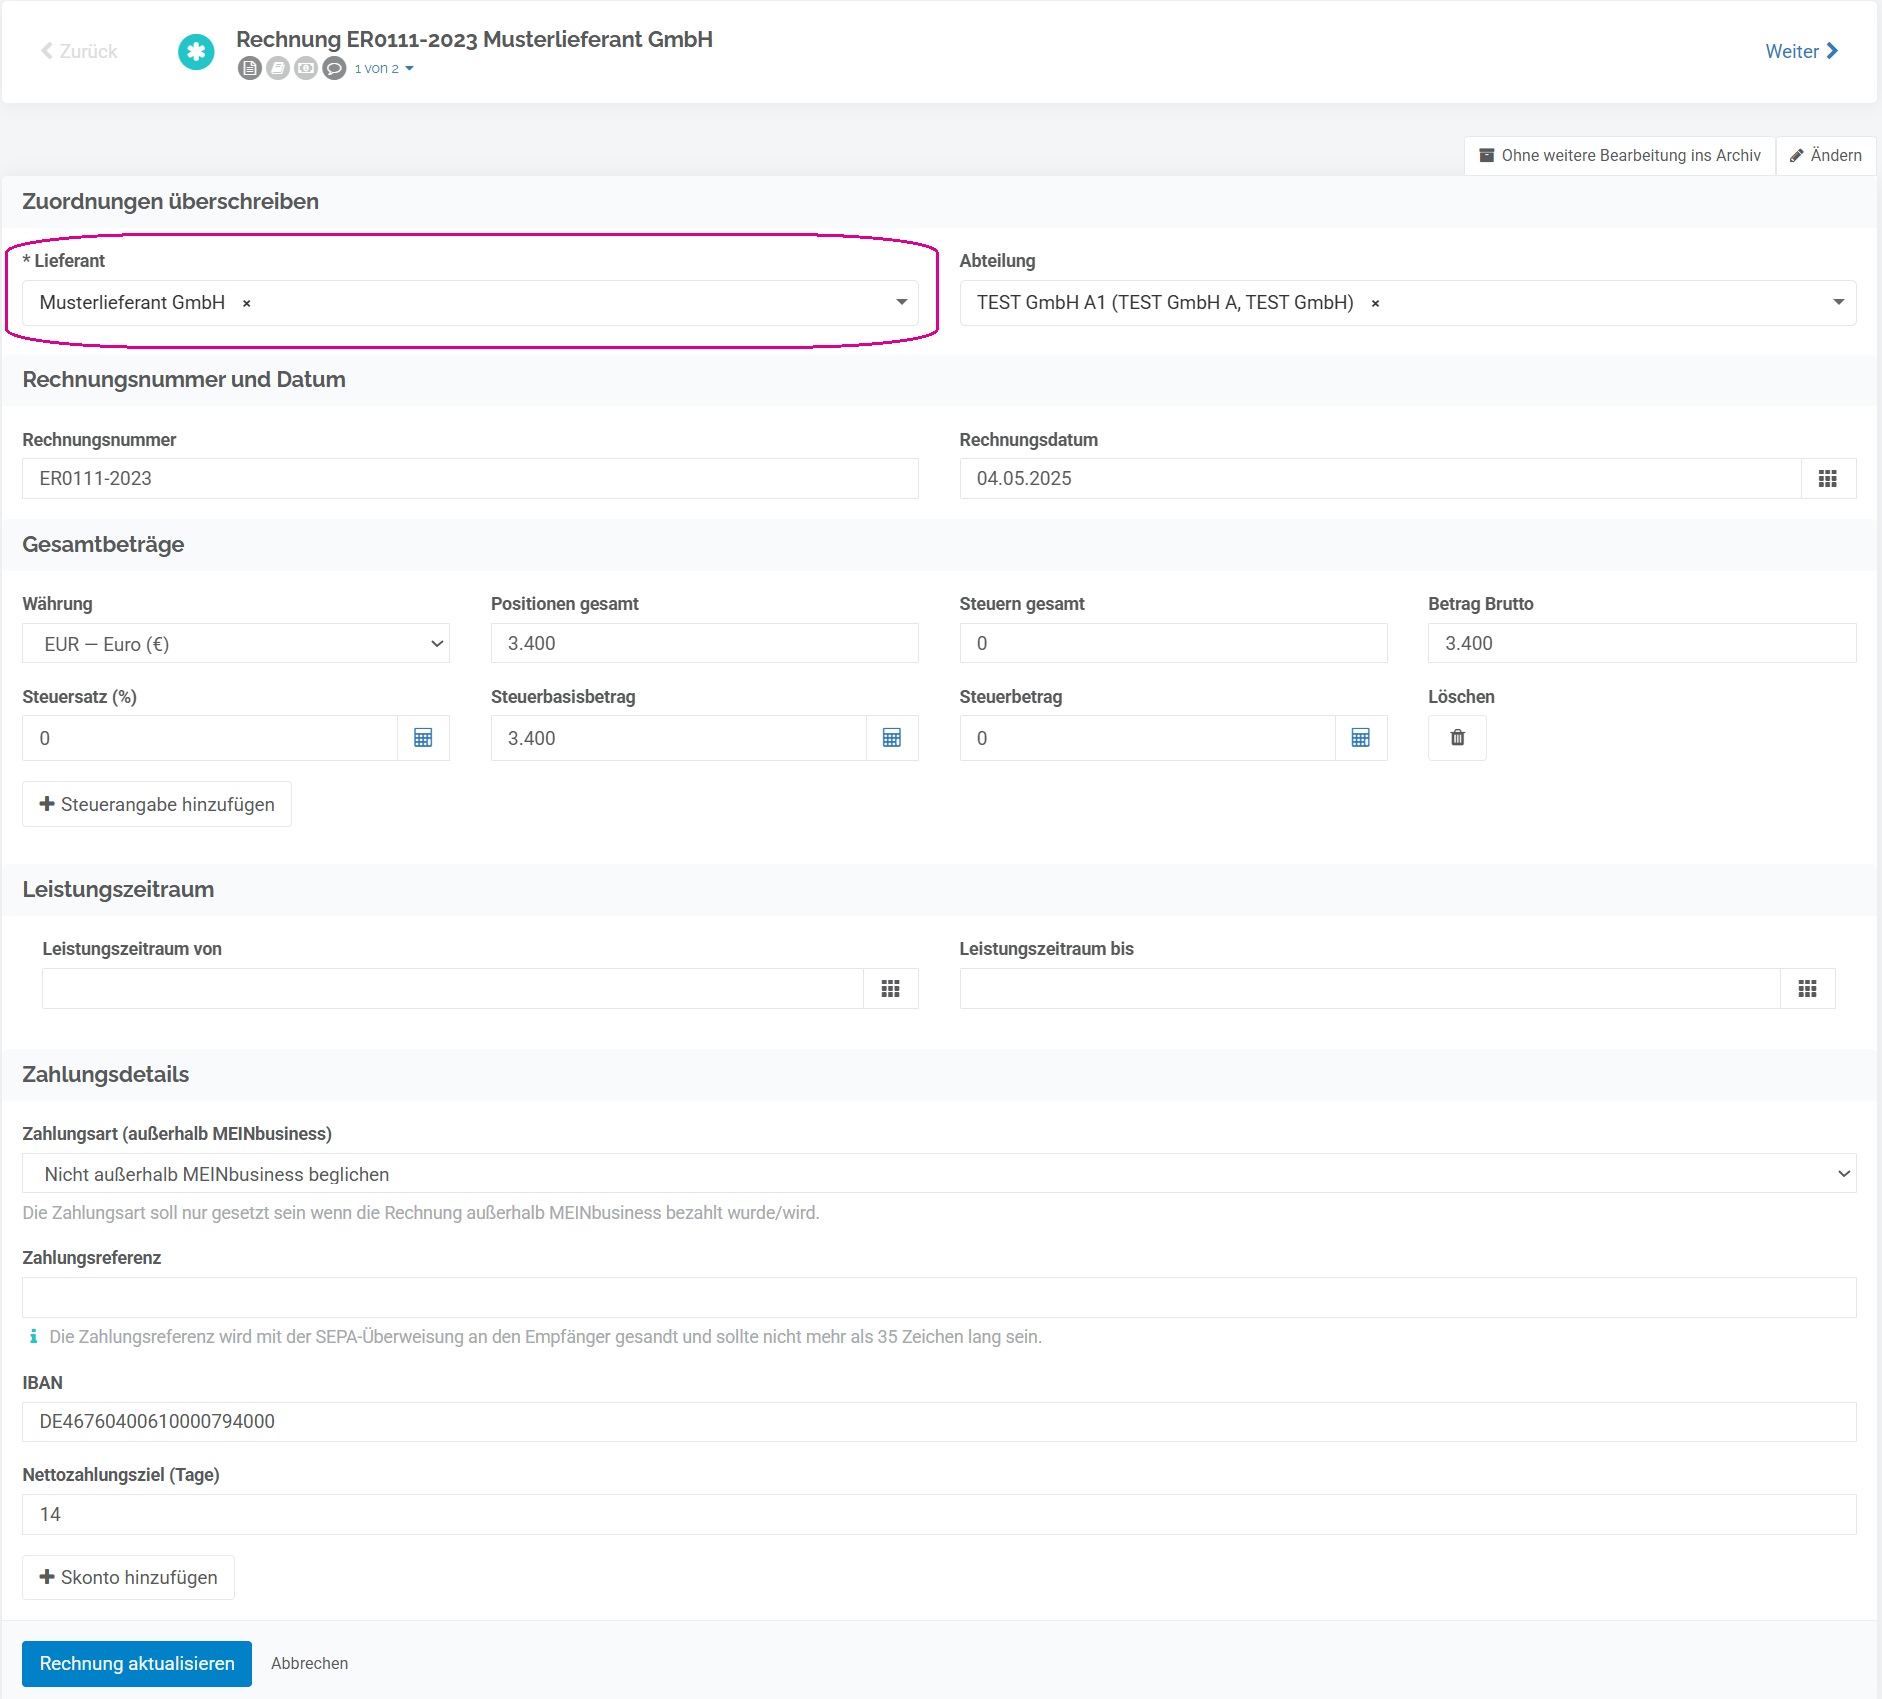Click the Abbrechen link
The height and width of the screenshot is (1699, 1882).
[x=310, y=1664]
